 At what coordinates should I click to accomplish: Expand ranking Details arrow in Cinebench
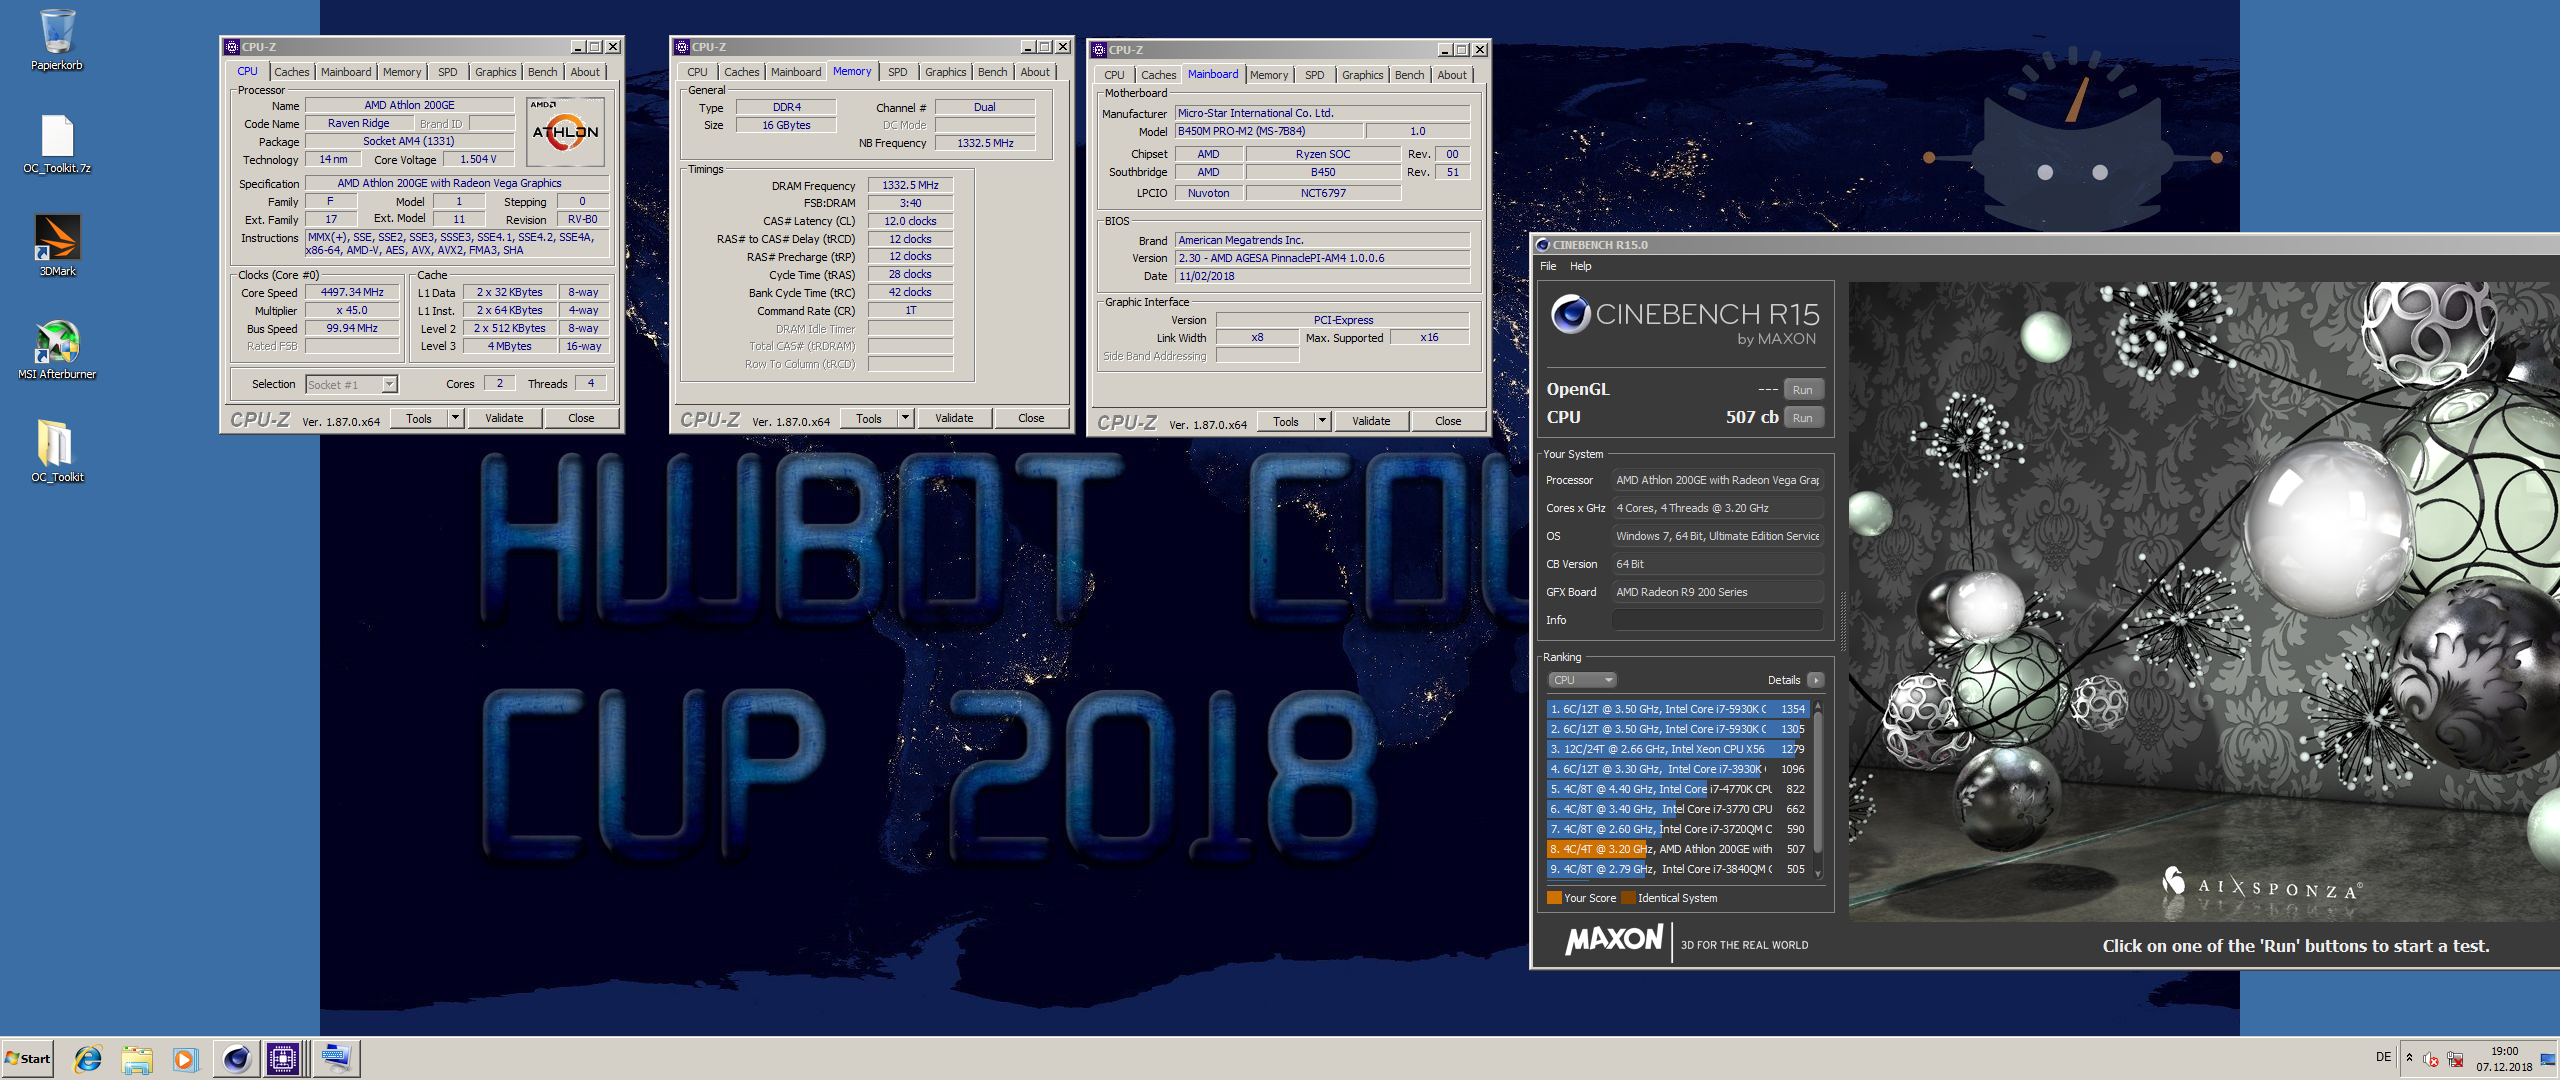[1816, 680]
